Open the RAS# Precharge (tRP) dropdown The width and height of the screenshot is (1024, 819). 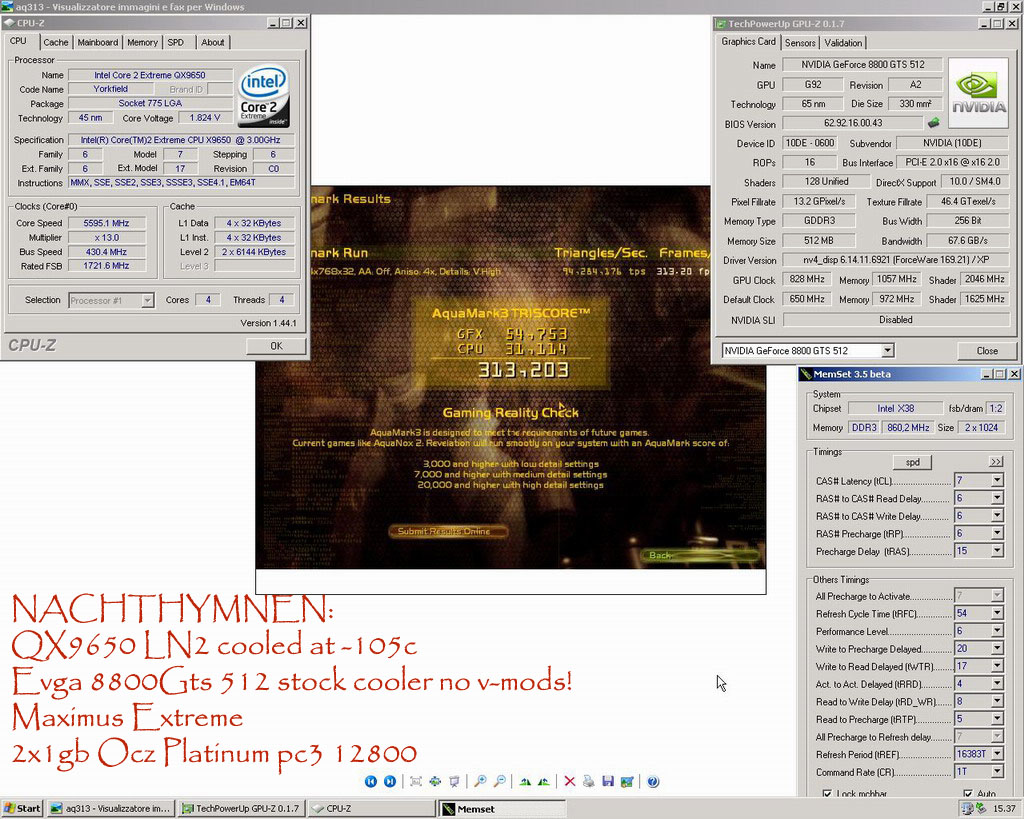[997, 534]
